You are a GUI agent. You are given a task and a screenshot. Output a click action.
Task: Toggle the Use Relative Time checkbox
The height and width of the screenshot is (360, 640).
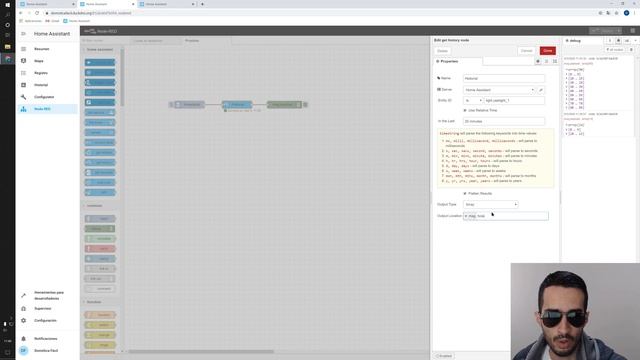(465, 110)
